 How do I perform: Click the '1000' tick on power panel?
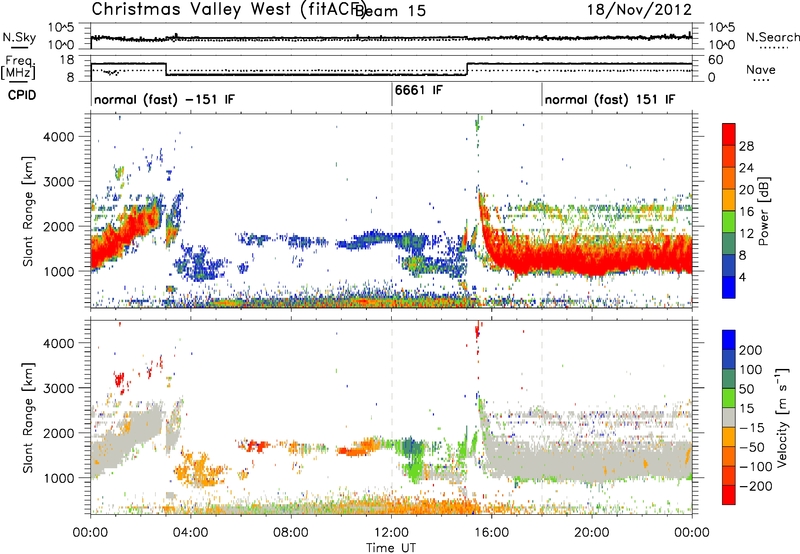click(x=59, y=271)
